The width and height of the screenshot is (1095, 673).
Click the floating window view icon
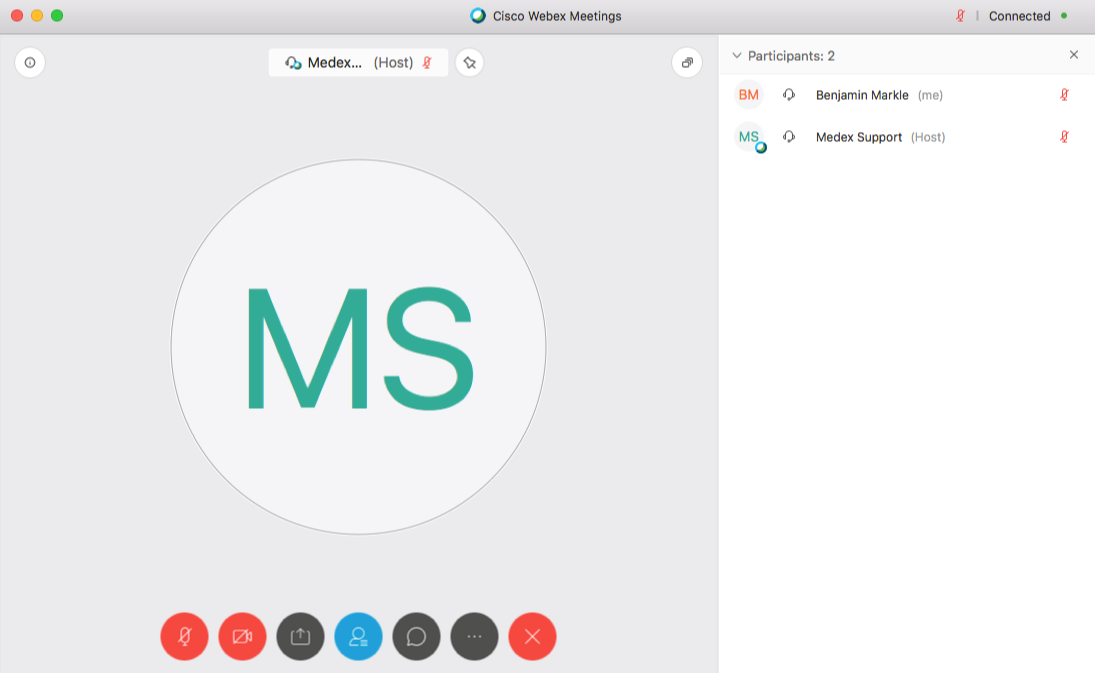[x=687, y=63]
